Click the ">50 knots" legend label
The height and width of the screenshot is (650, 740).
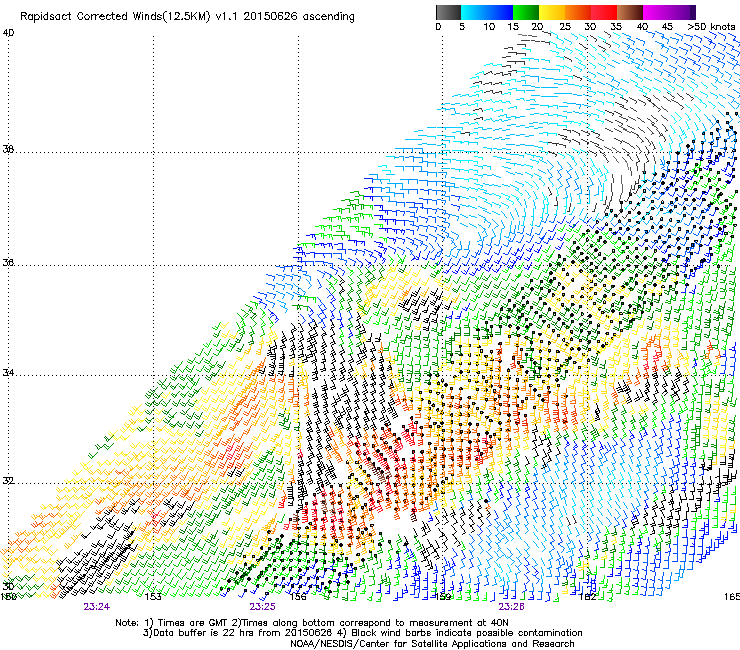tap(711, 26)
